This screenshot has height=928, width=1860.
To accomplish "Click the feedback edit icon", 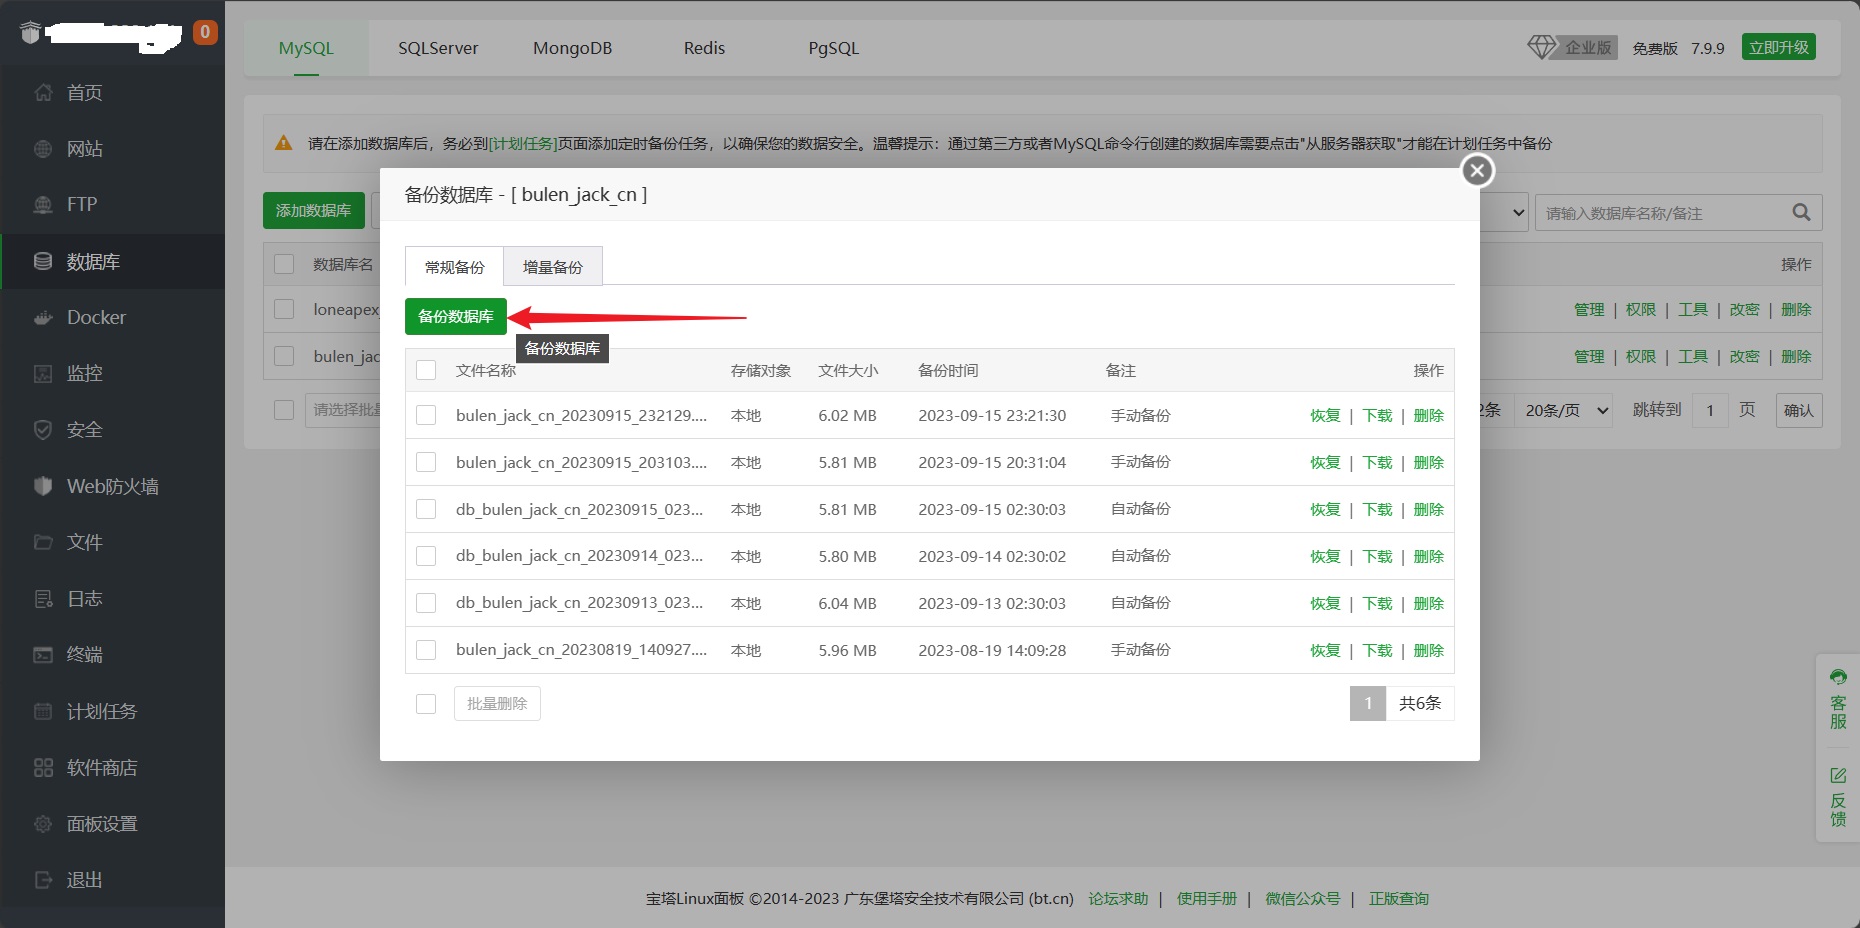I will (x=1838, y=776).
